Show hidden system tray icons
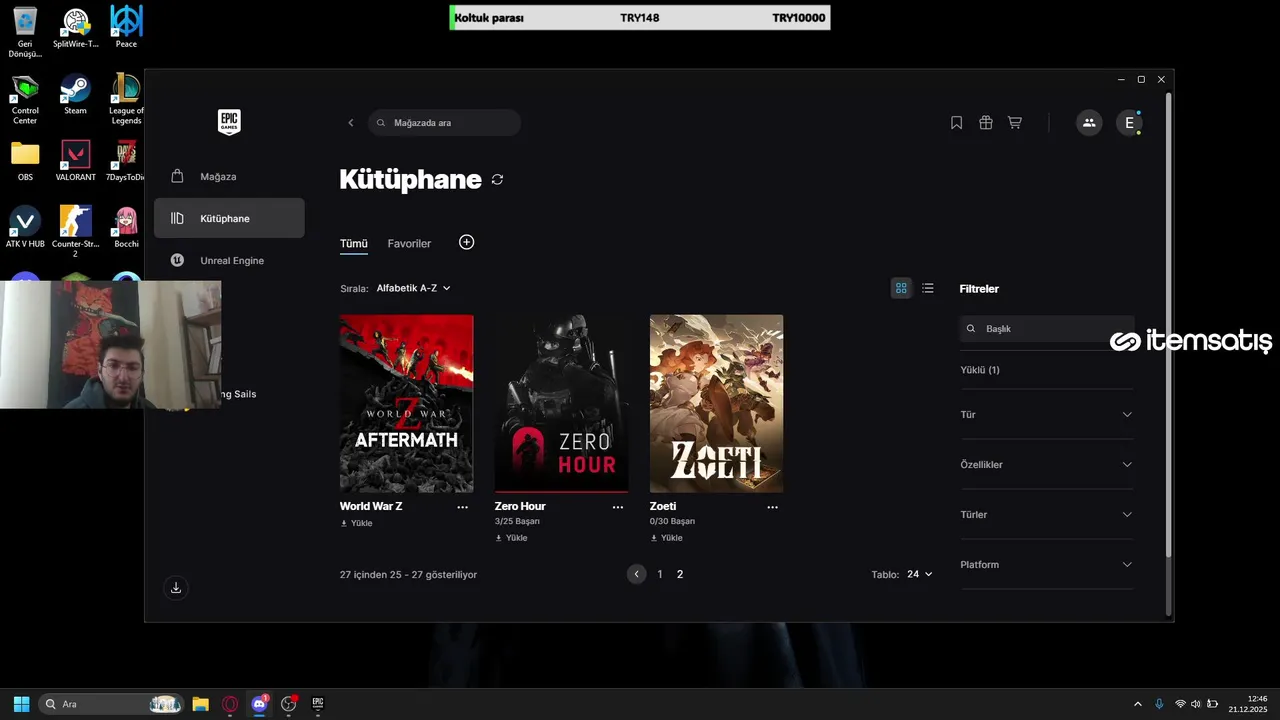1280x720 pixels. 1137,704
